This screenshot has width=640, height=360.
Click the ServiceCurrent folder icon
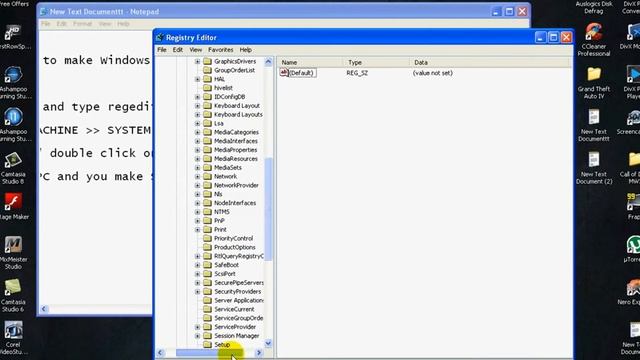207,309
